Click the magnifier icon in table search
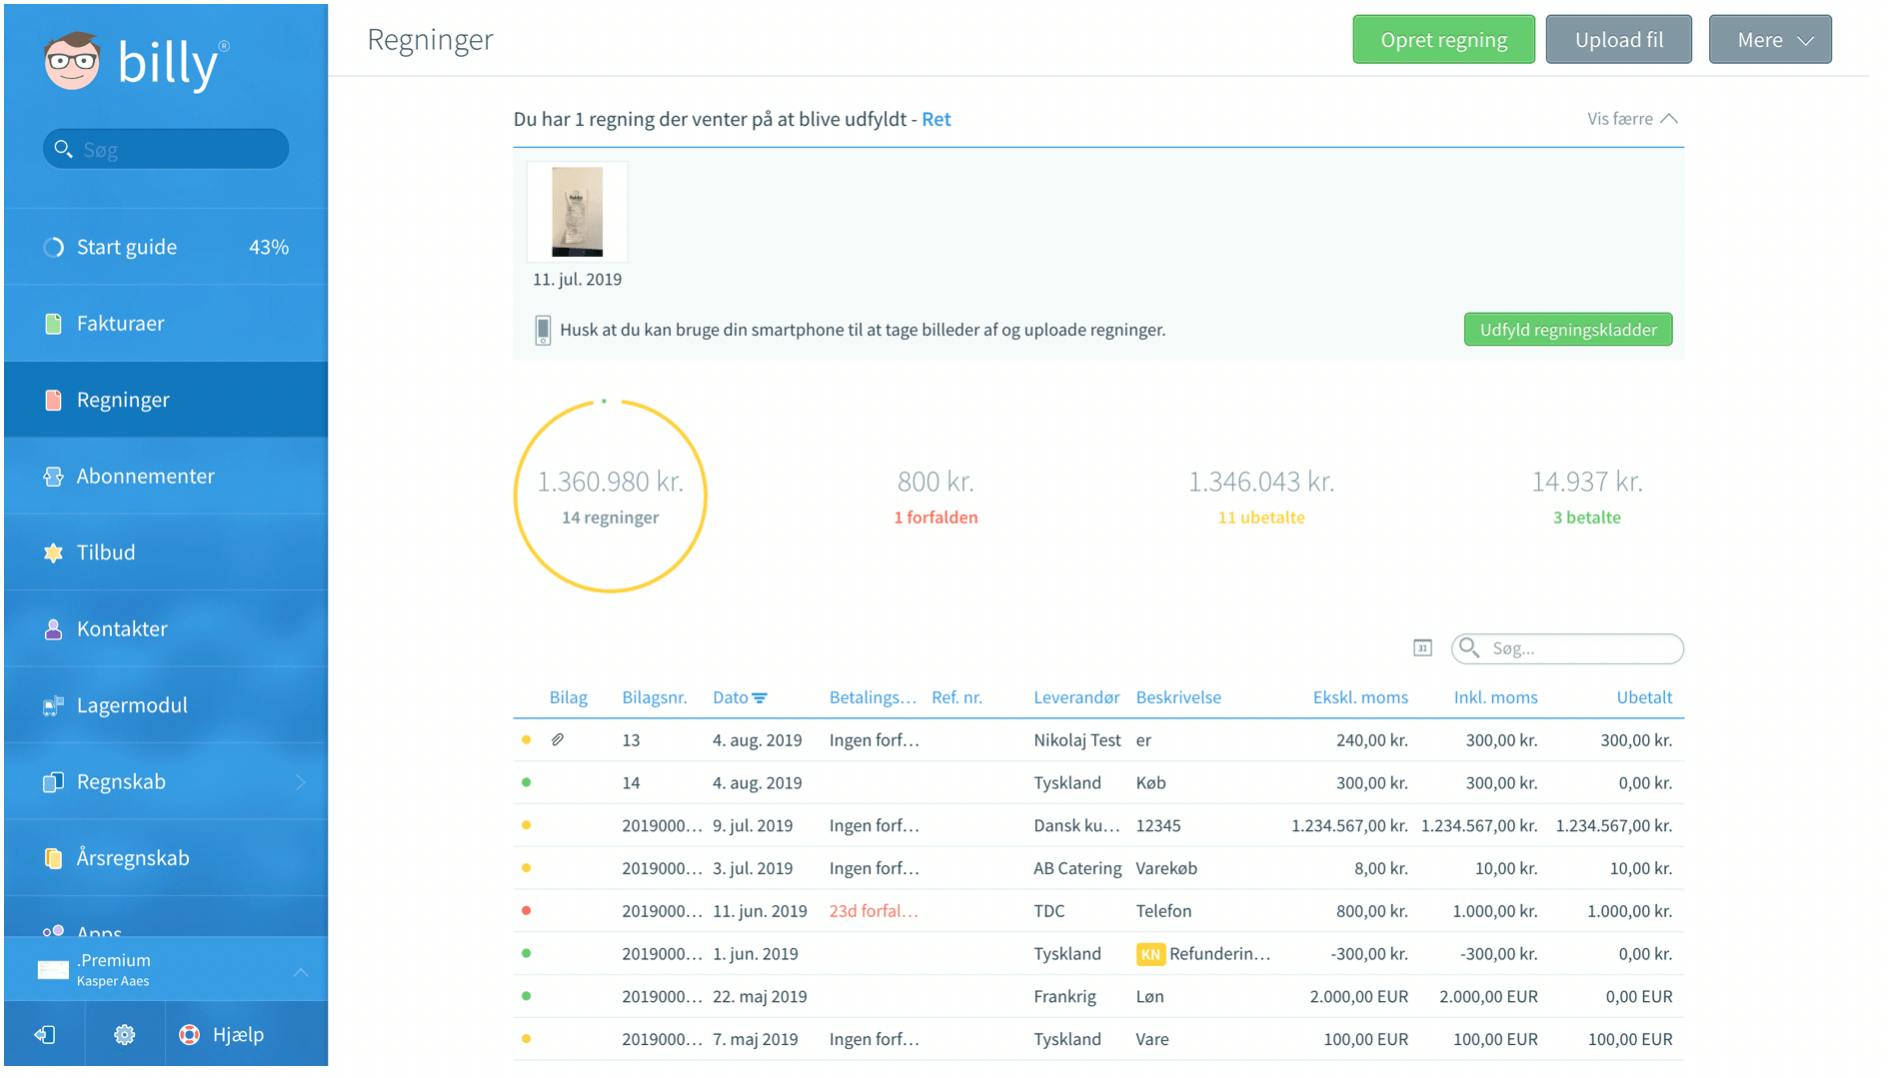1888x1078 pixels. [x=1469, y=648]
